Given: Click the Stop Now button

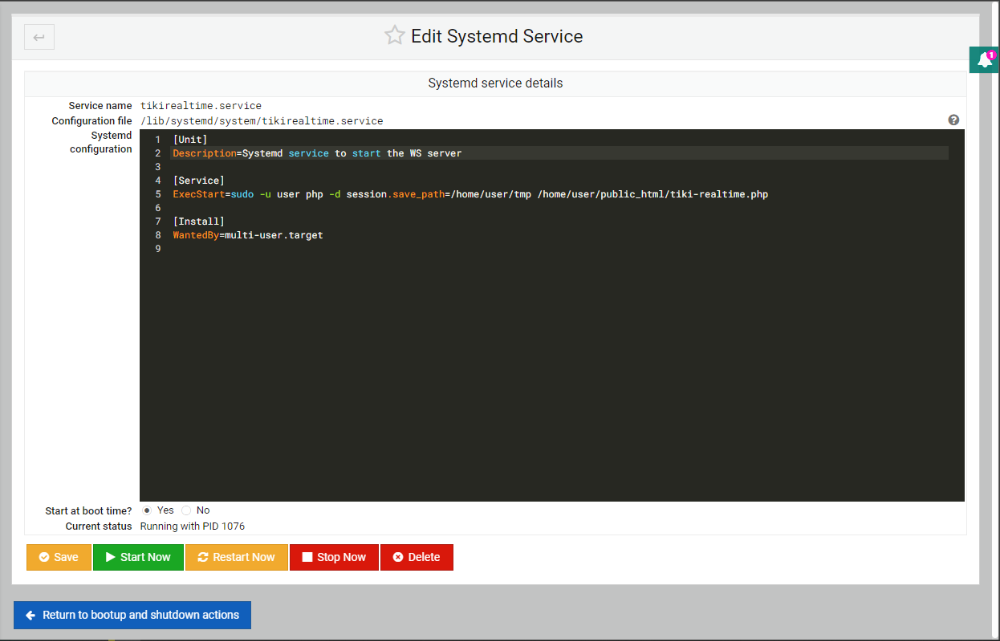Looking at the screenshot, I should pyautogui.click(x=334, y=557).
